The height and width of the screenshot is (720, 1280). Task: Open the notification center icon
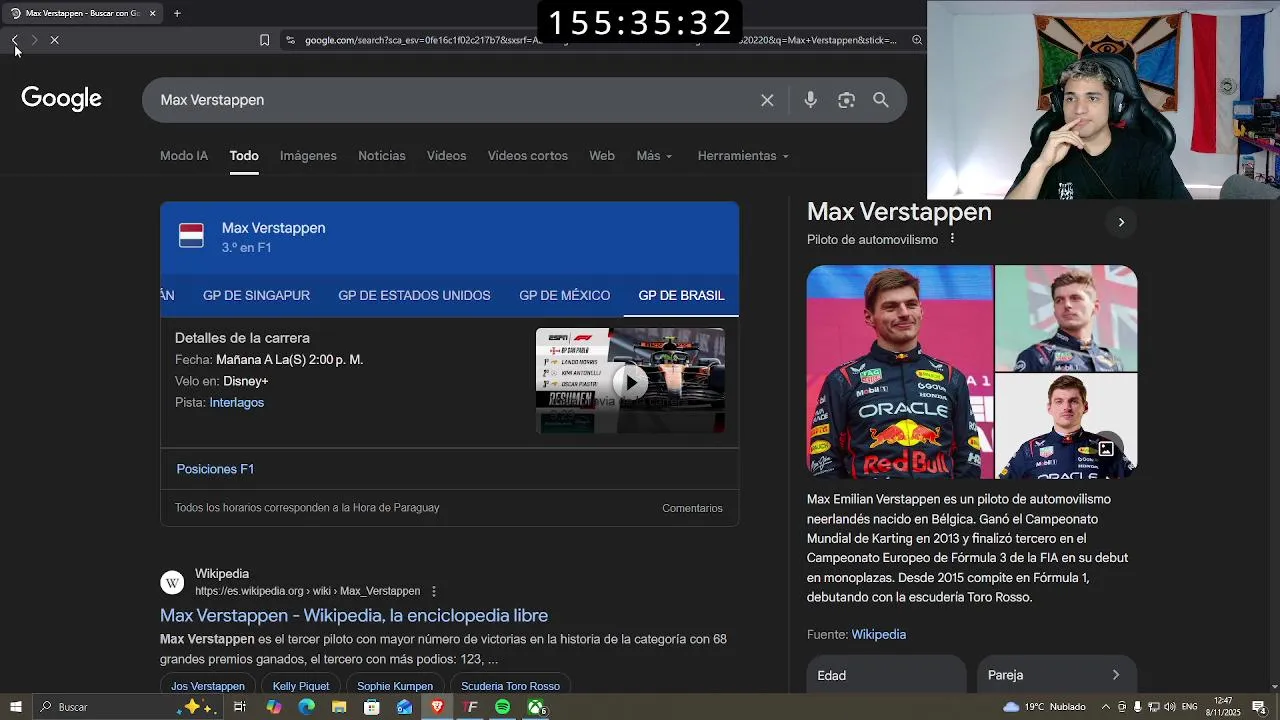point(1259,707)
